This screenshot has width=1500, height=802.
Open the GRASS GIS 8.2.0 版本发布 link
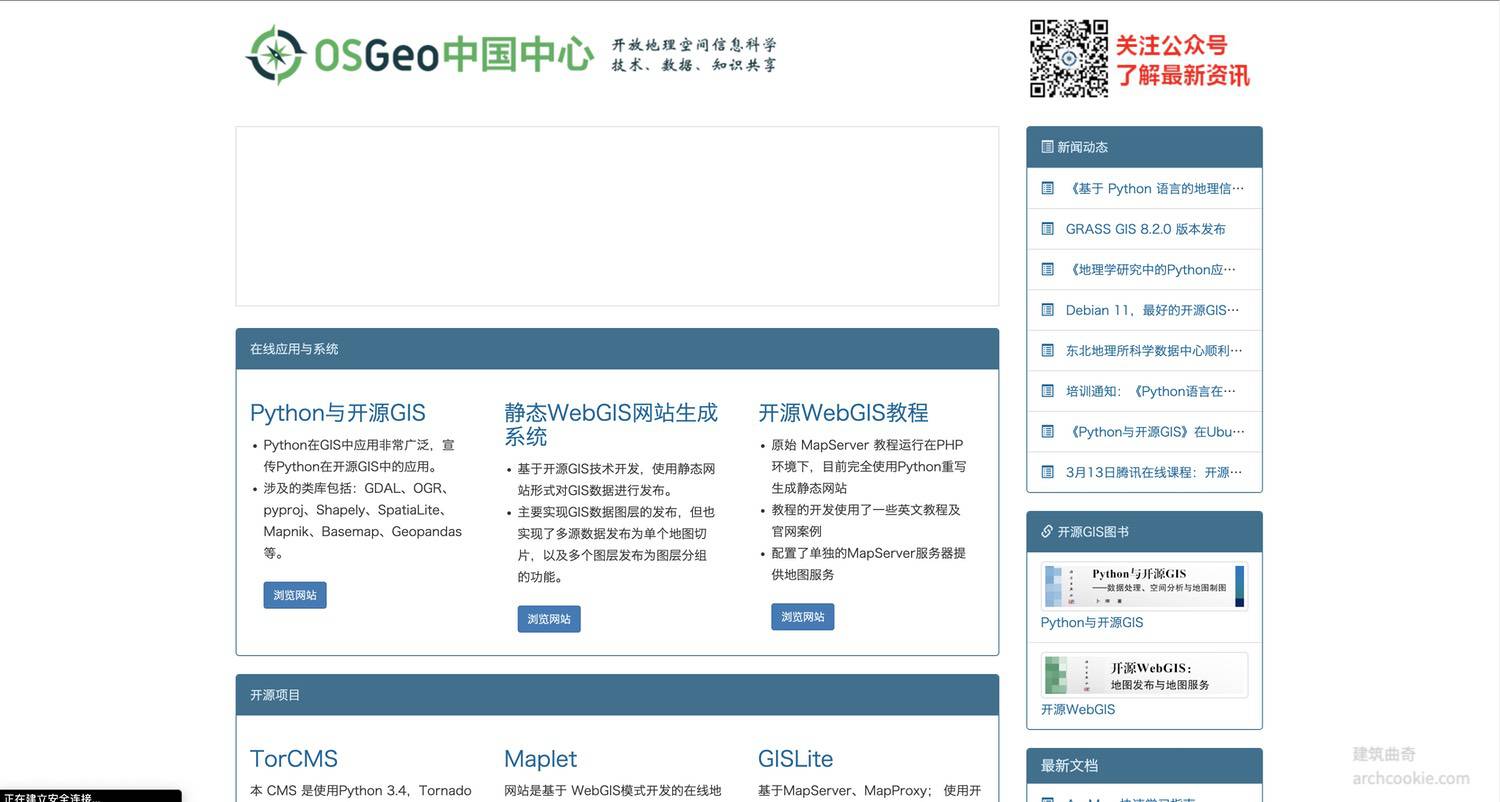[x=1145, y=229]
